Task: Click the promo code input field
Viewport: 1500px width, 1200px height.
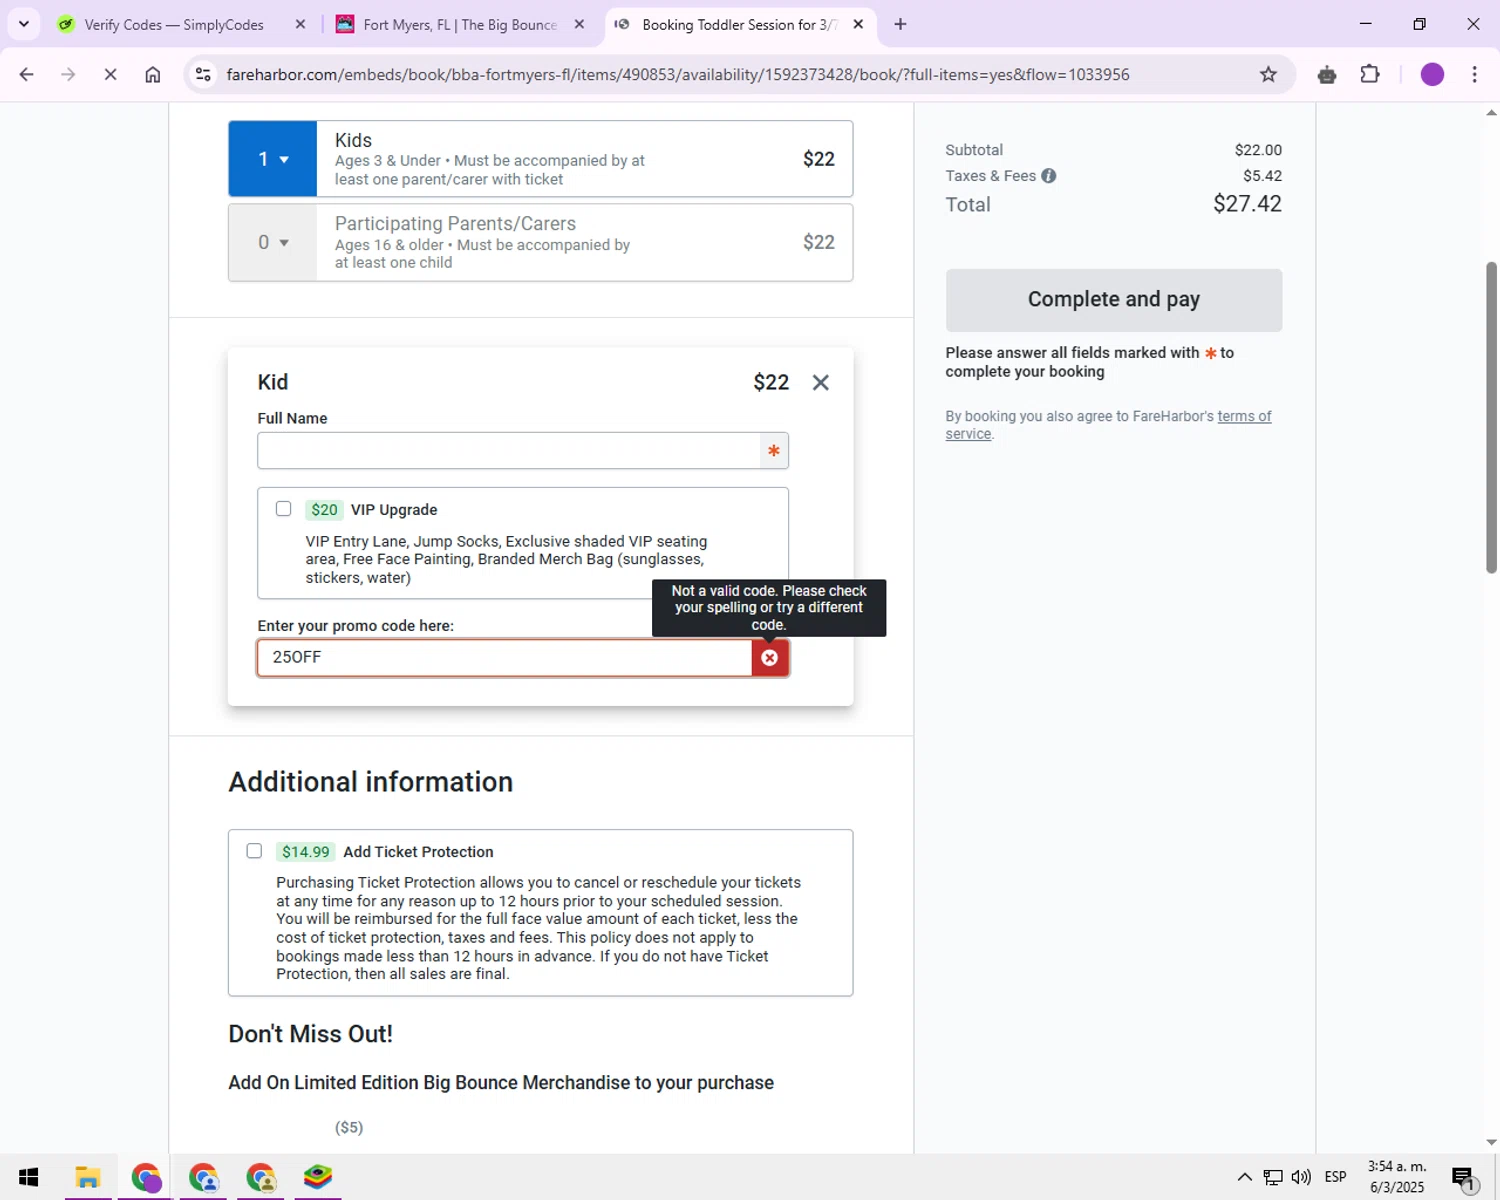Action: click(x=504, y=657)
